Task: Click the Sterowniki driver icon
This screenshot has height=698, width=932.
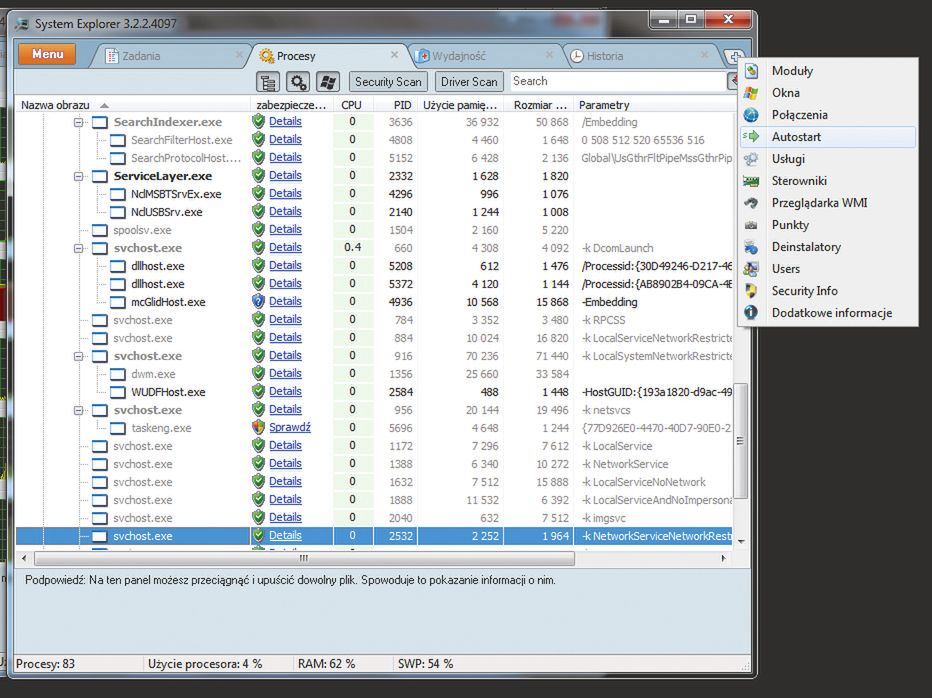Action: pos(751,181)
